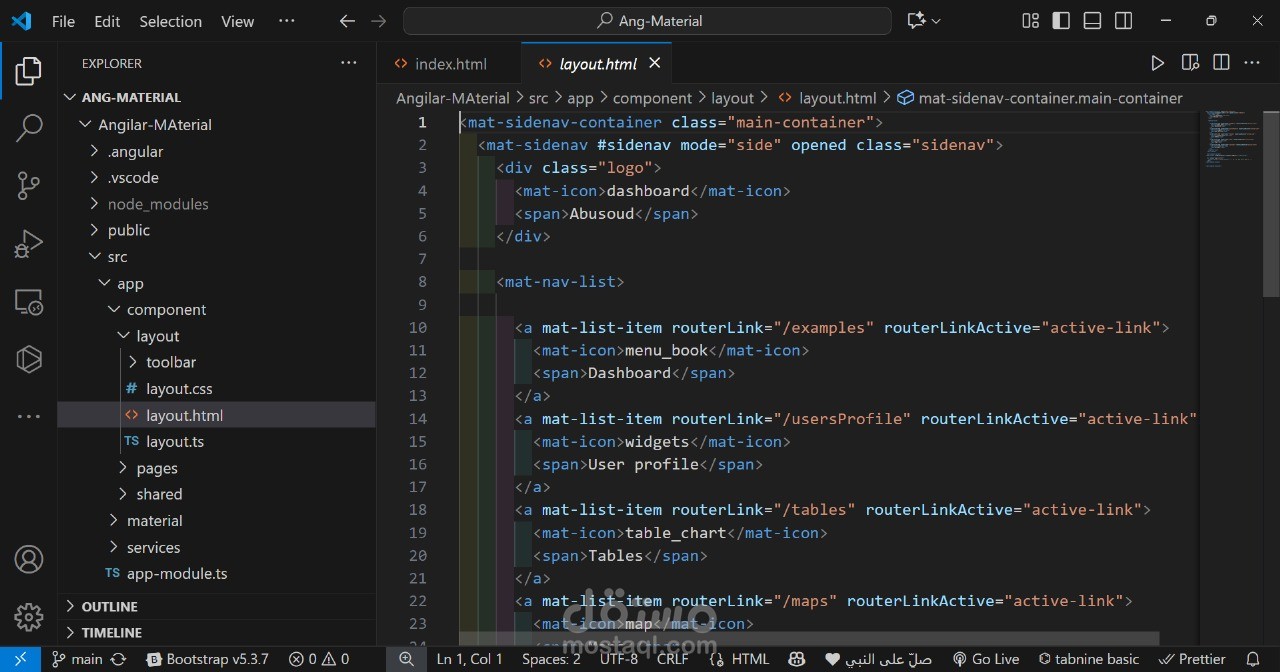Show additional activity bar views ellipsis
This screenshot has height=672, width=1280.
[29, 416]
